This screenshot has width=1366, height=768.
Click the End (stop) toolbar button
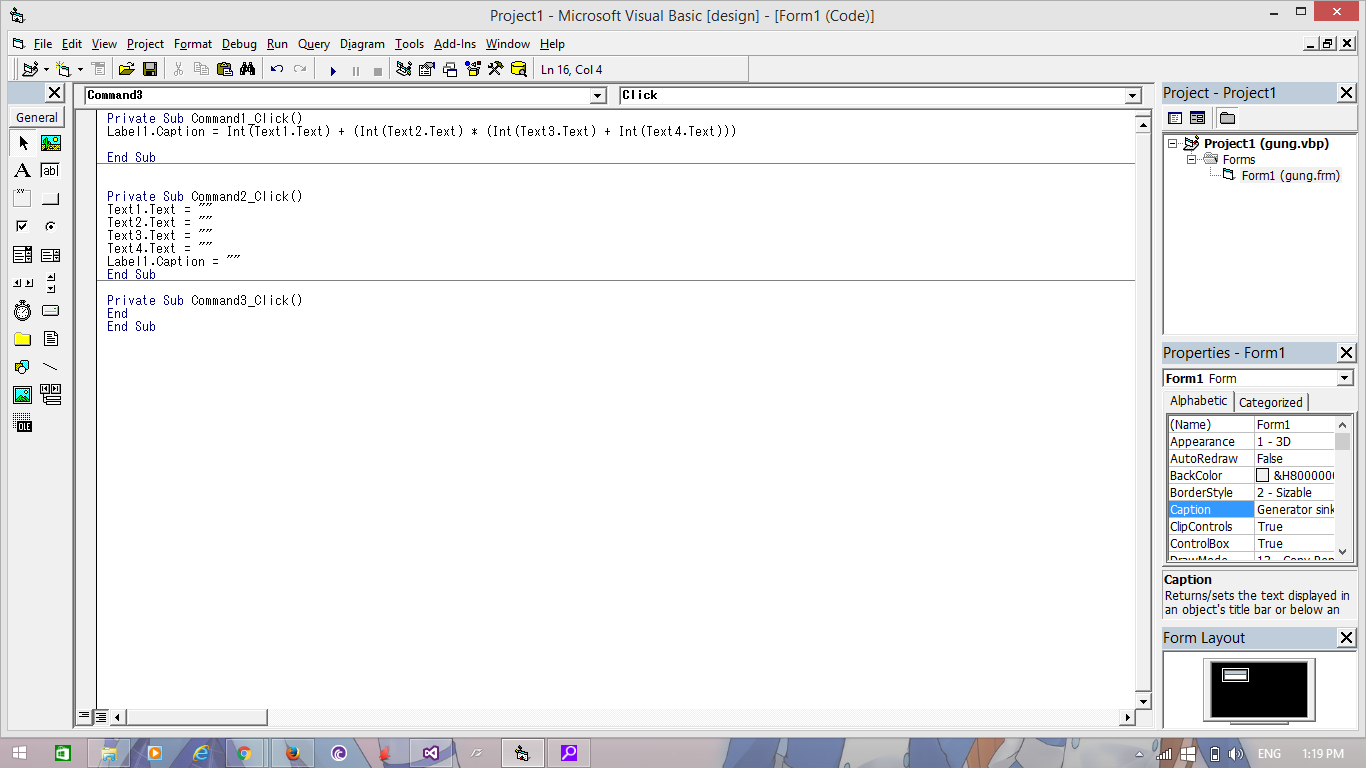tap(377, 70)
